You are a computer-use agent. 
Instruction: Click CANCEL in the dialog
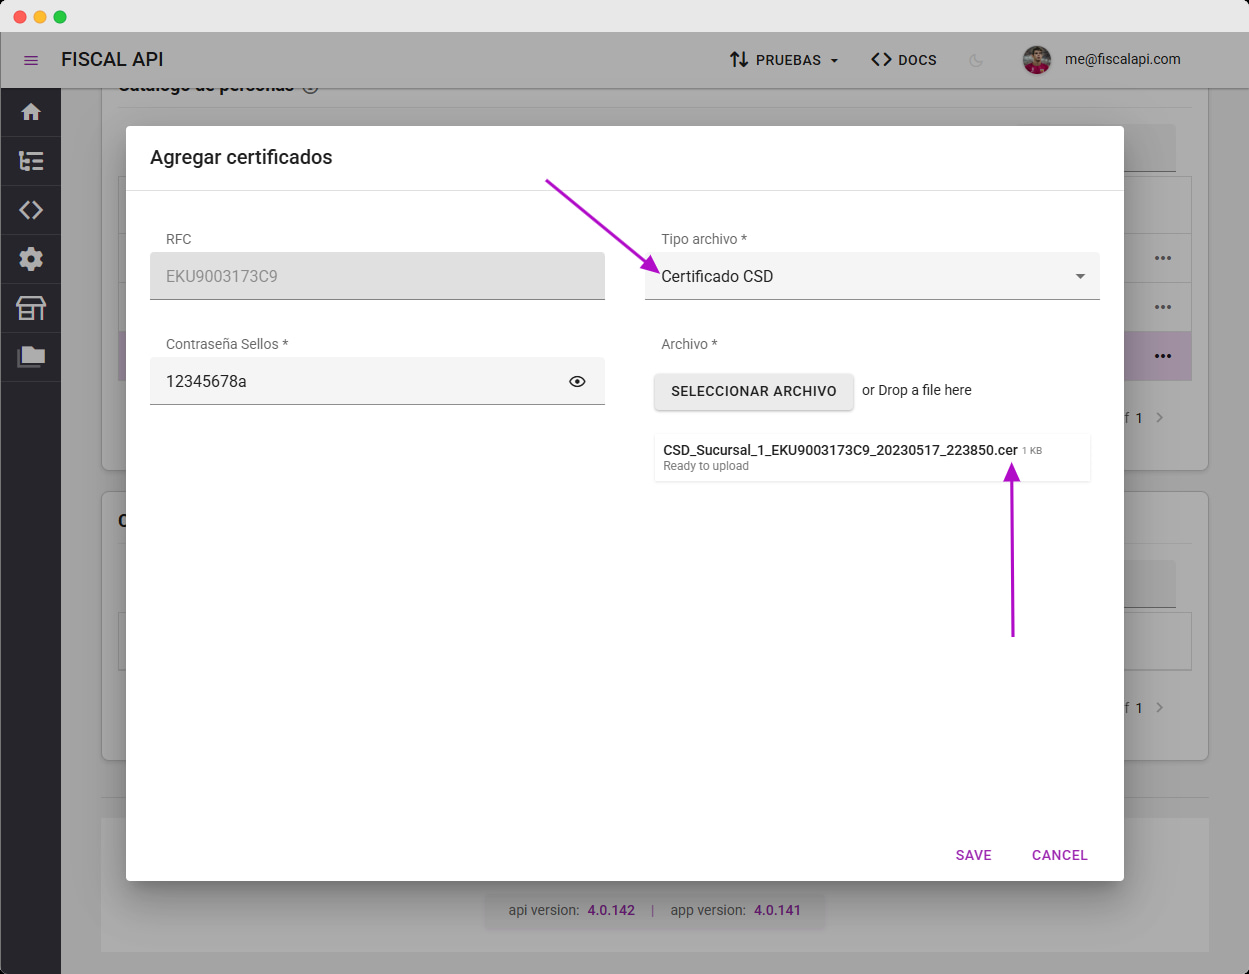(1059, 855)
